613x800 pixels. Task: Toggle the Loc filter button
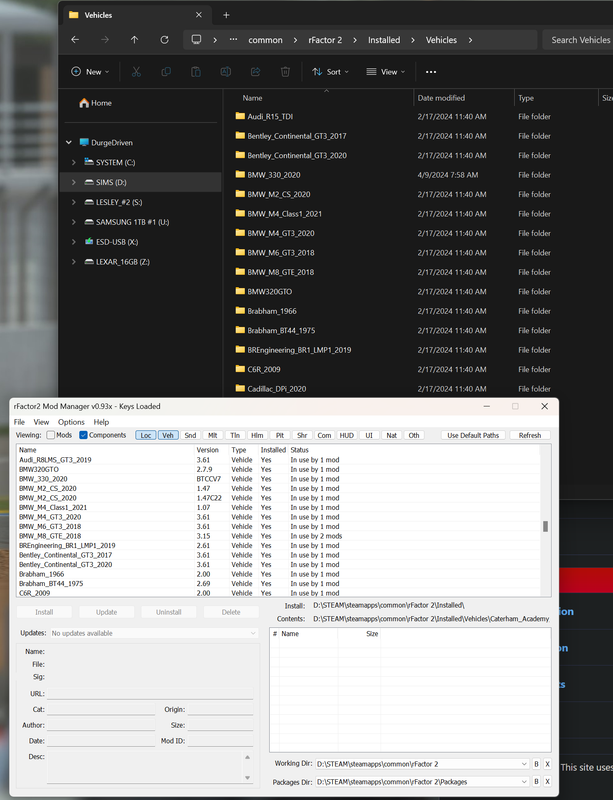(x=146, y=435)
